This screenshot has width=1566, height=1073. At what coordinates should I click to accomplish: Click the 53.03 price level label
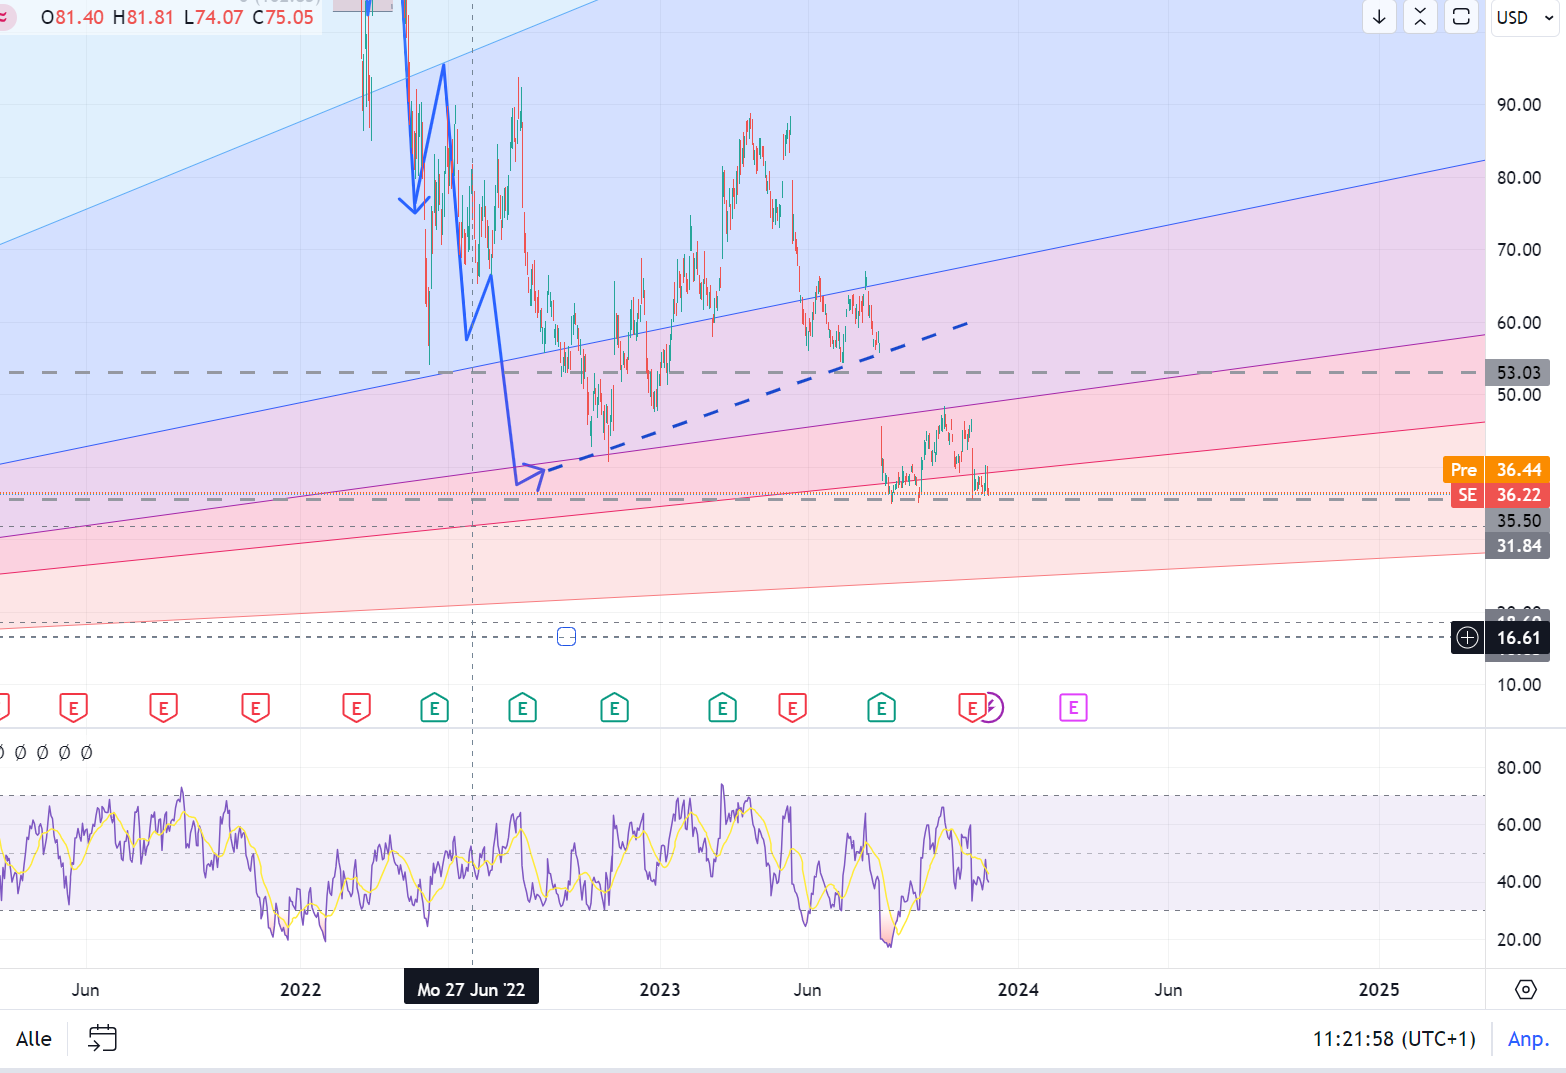(x=1518, y=373)
